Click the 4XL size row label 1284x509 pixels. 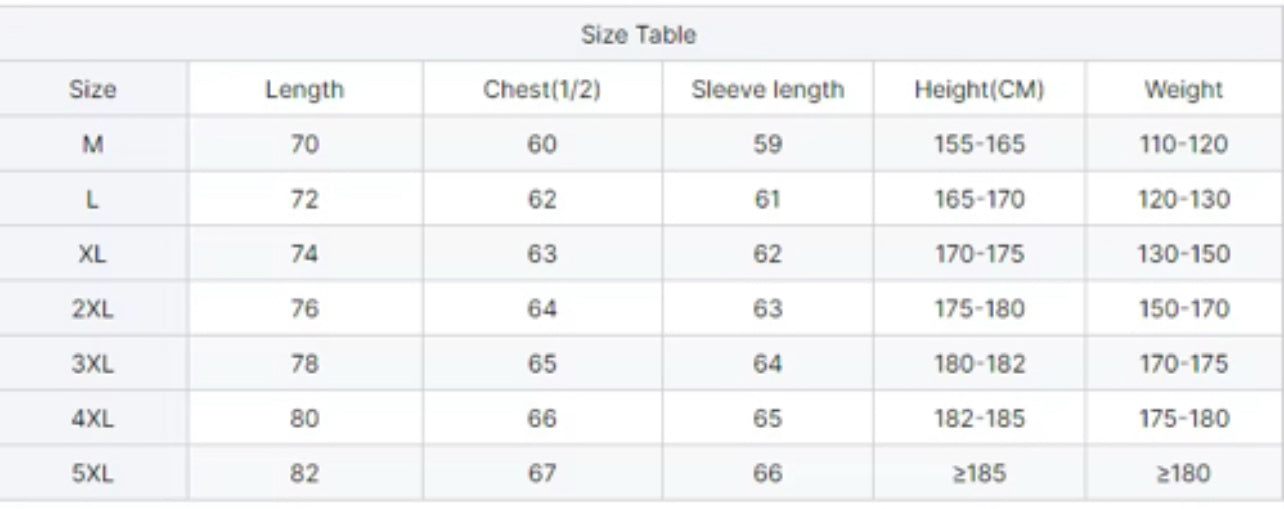92,418
